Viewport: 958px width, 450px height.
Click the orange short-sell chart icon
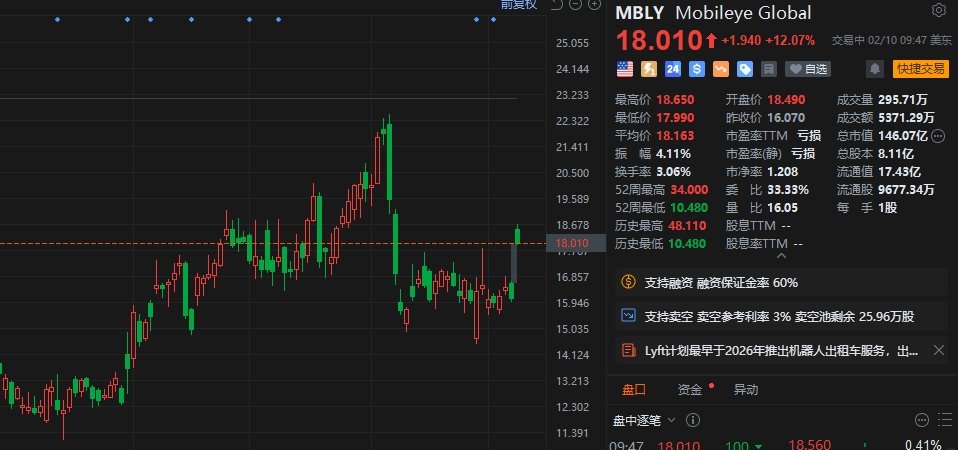tap(720, 69)
